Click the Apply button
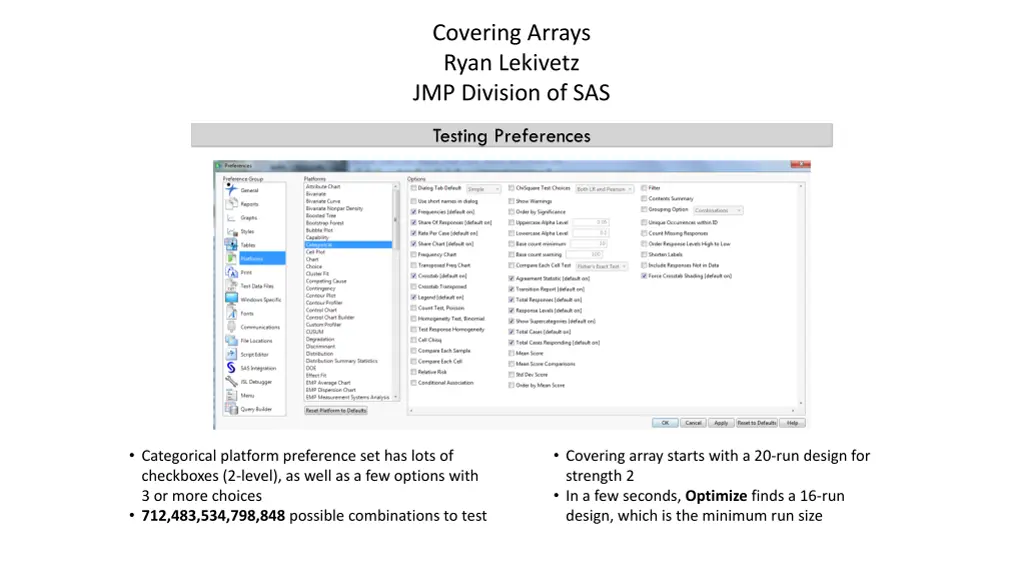Viewport: 1024px width, 576px height. tap(721, 423)
